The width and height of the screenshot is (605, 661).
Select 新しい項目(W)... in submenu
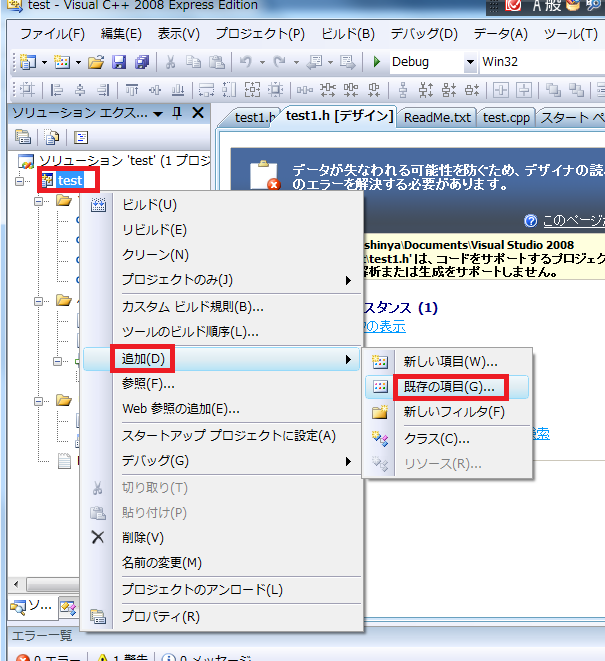click(x=449, y=361)
